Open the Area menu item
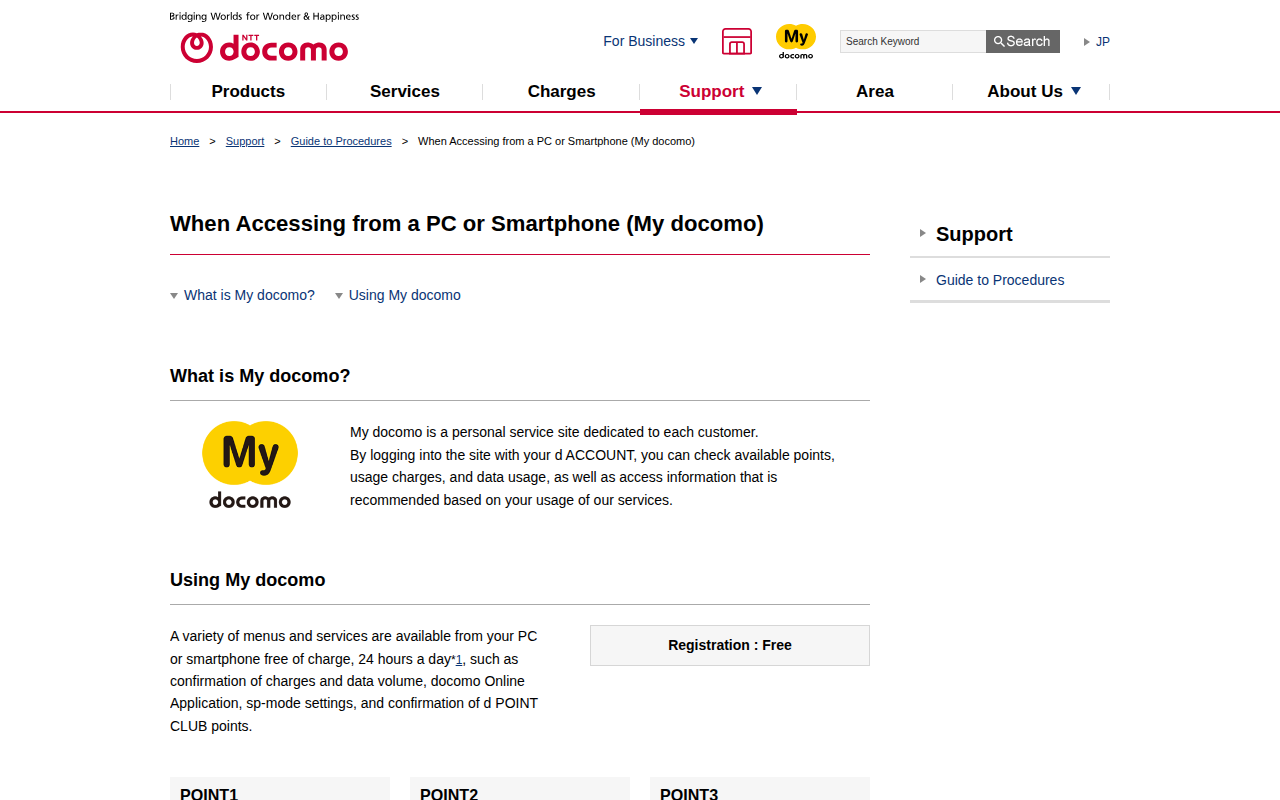Image resolution: width=1280 pixels, height=800 pixels. 875,91
